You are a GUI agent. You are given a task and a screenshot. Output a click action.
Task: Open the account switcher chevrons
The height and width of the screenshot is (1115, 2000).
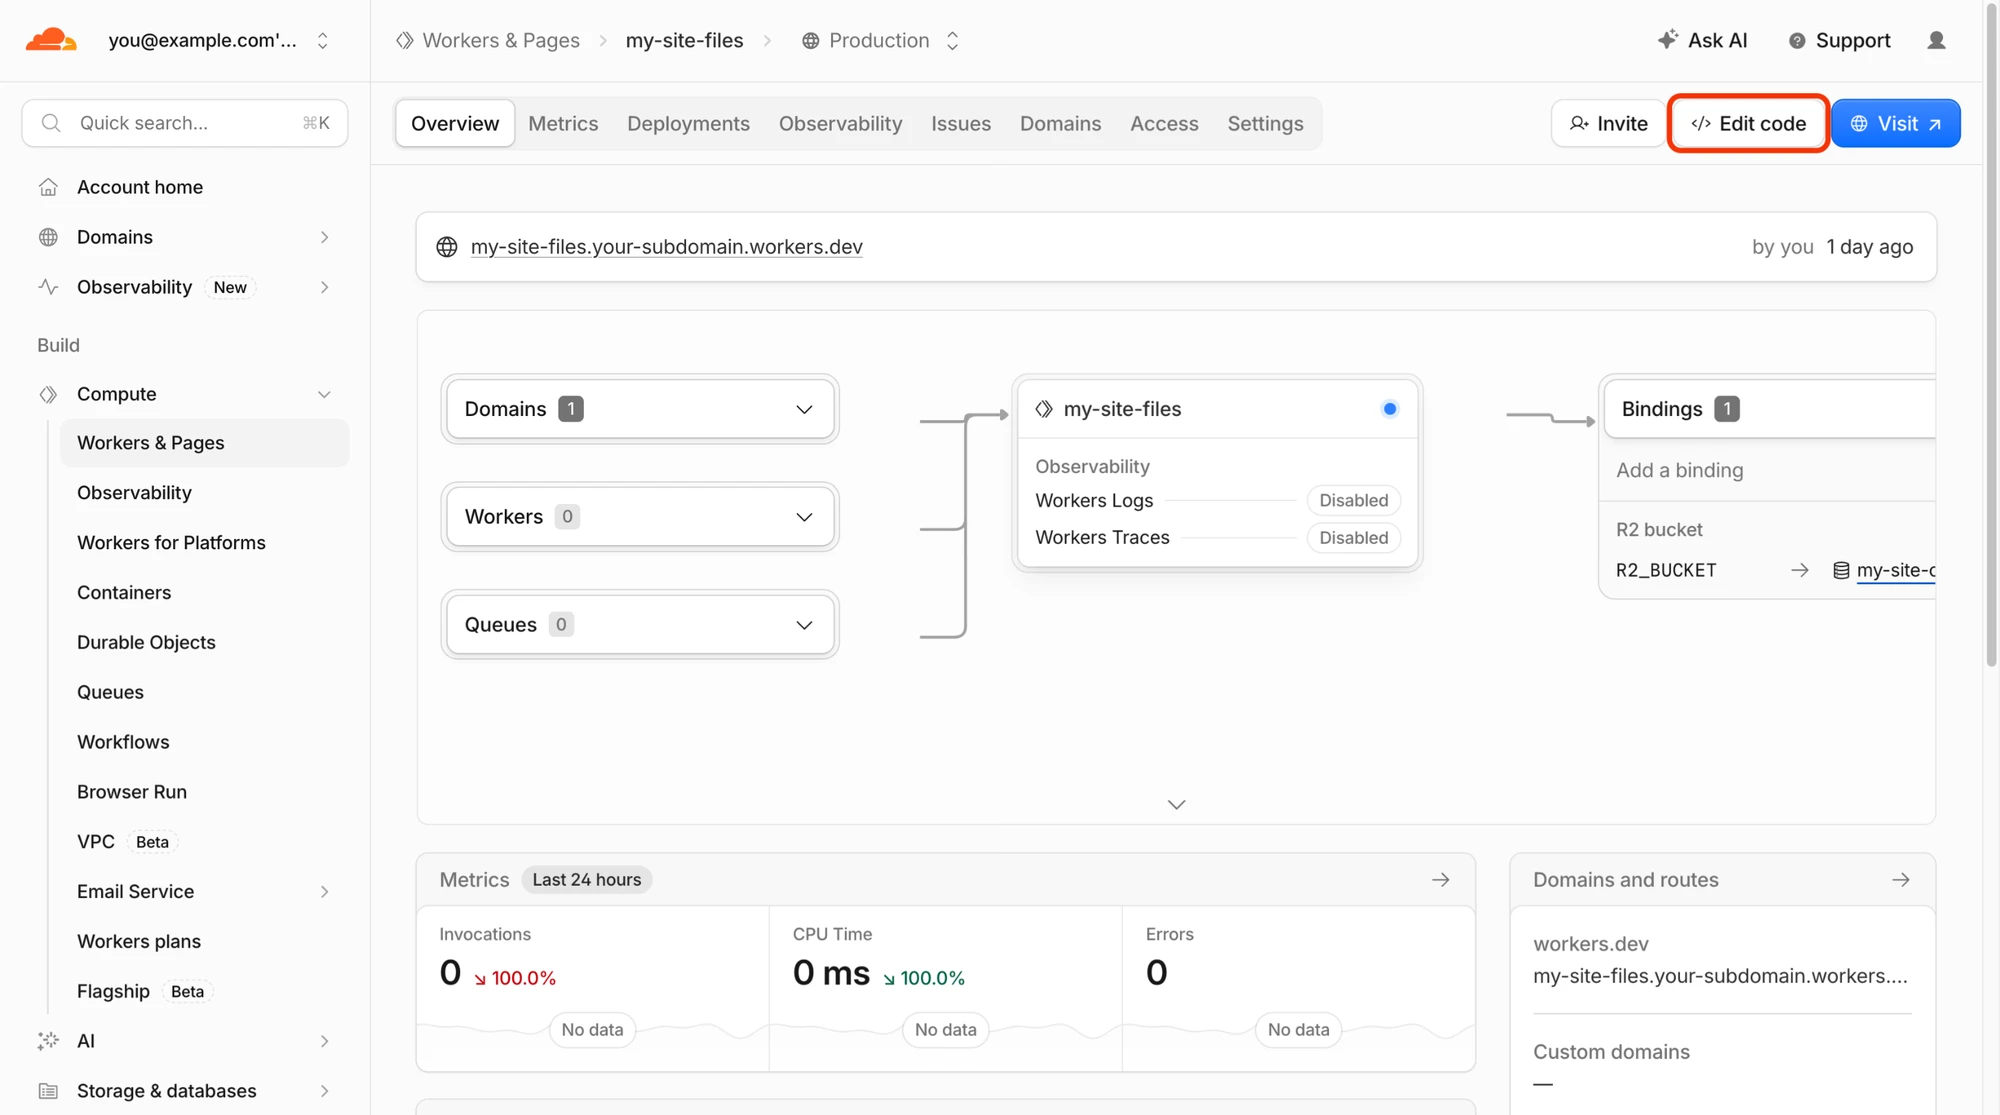pos(323,40)
